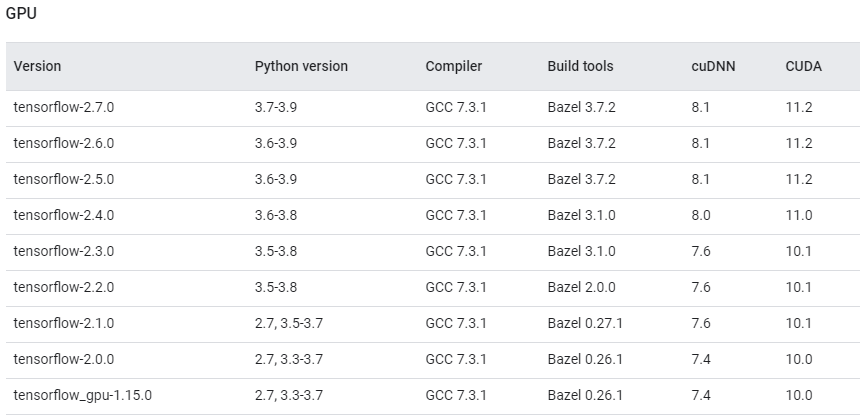This screenshot has height=420, width=861.
Task: Click CUDA 10.0 in the tensorflow-2.0.0 row
Action: [x=799, y=359]
